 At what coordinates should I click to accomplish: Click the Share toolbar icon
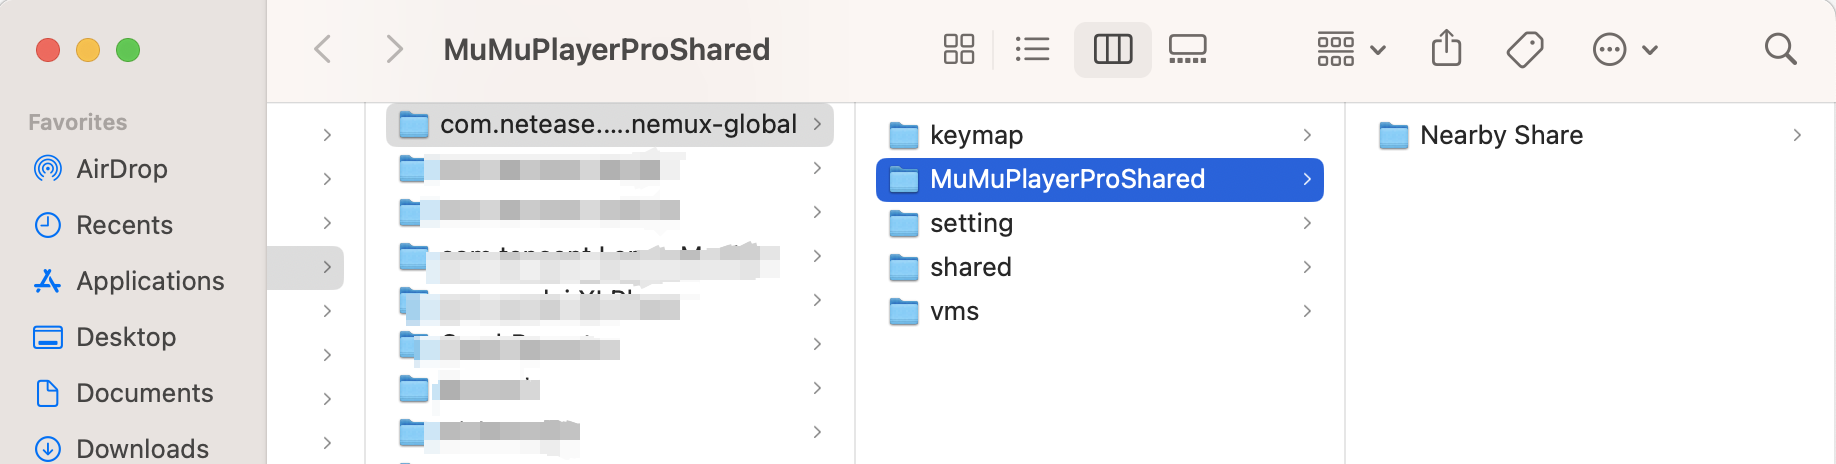pos(1446,48)
